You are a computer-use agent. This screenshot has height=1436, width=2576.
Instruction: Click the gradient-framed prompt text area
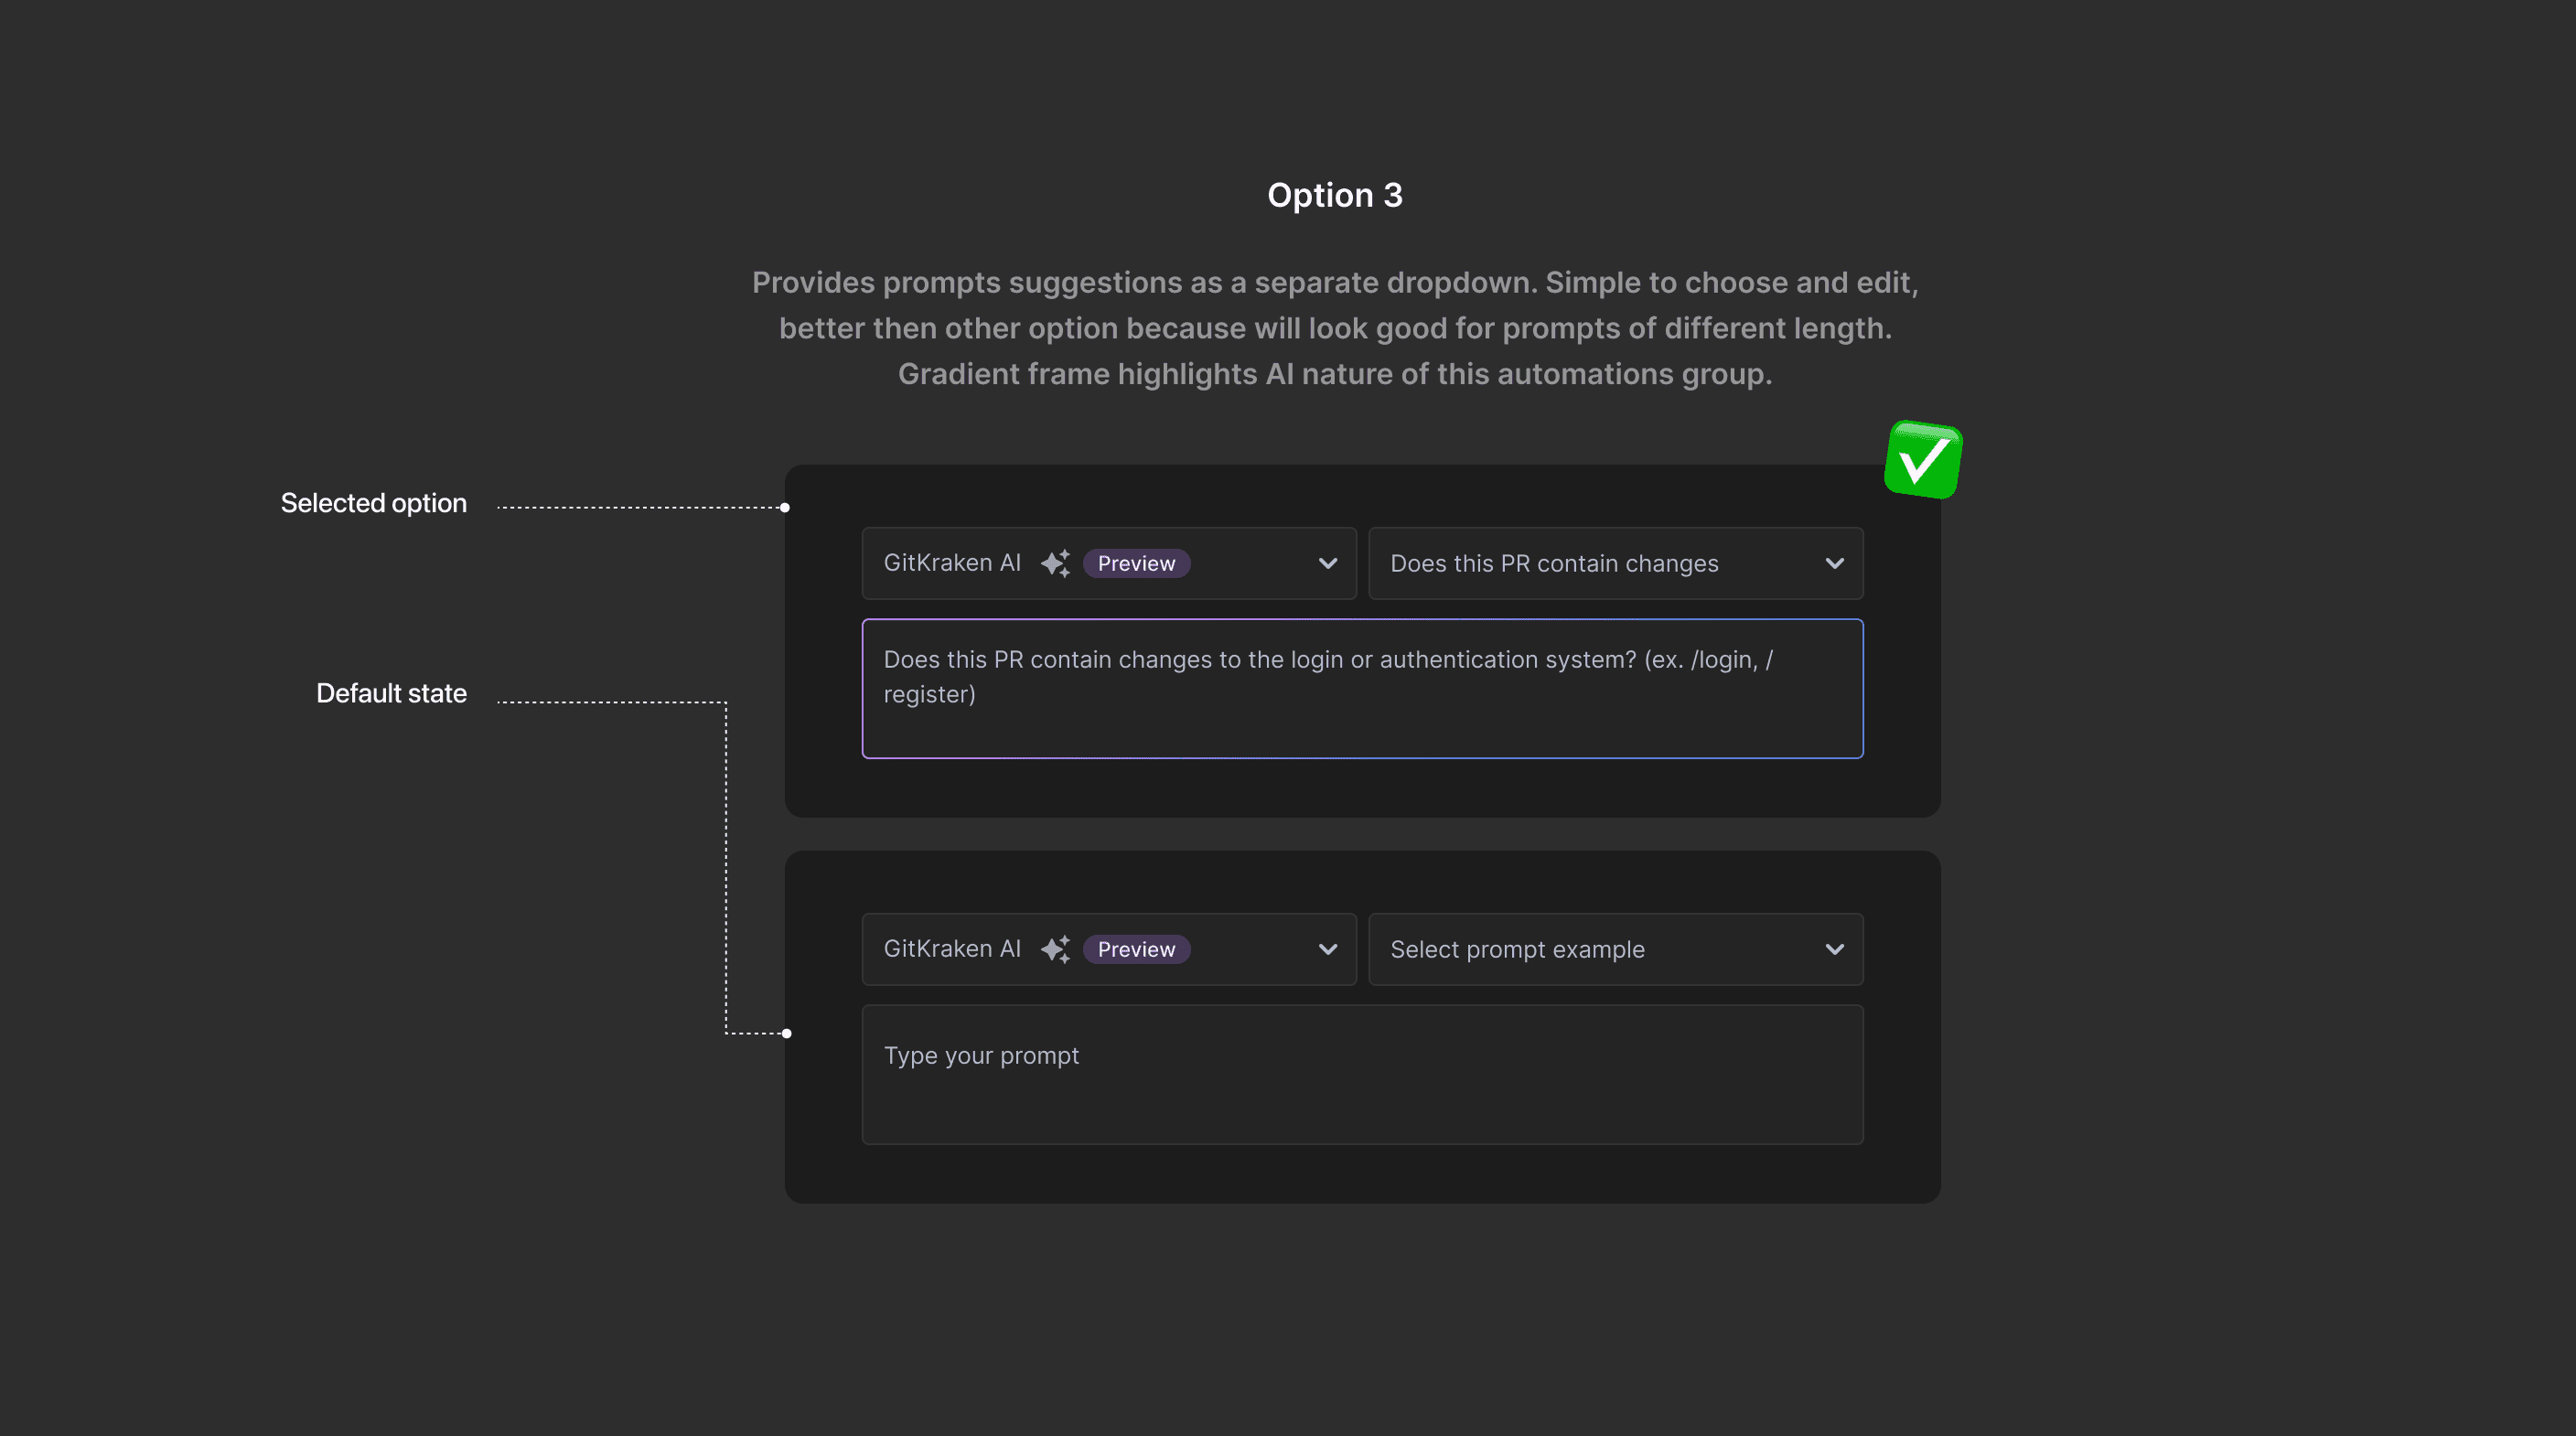[1362, 689]
